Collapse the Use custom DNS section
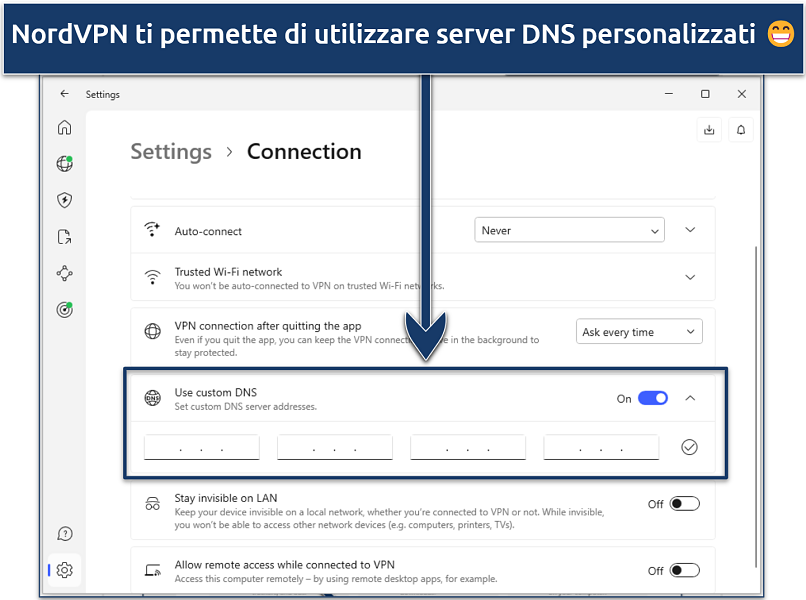 click(x=690, y=398)
